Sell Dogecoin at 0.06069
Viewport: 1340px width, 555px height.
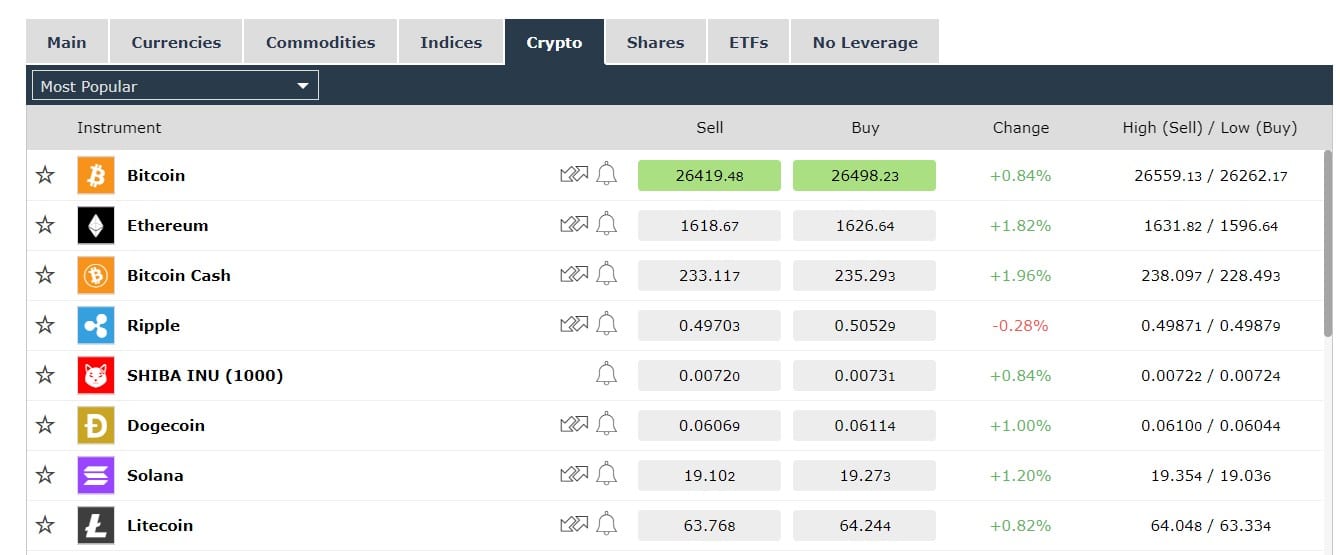pyautogui.click(x=709, y=425)
